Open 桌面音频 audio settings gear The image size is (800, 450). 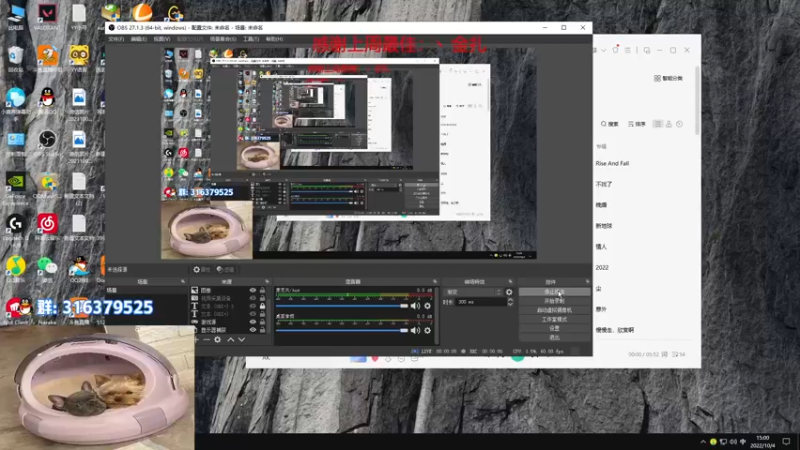(428, 331)
